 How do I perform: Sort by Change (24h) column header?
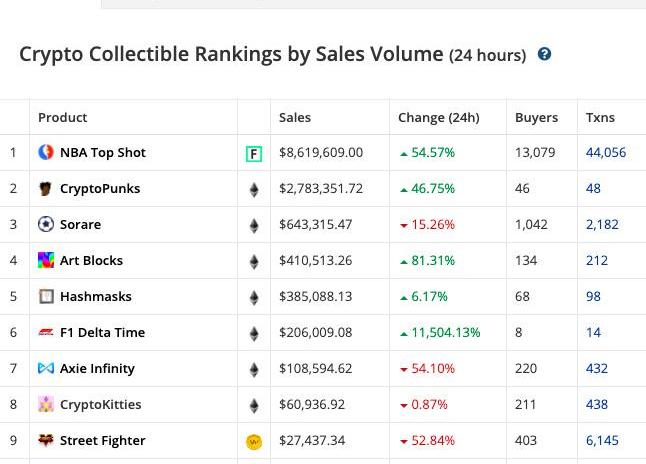click(438, 118)
